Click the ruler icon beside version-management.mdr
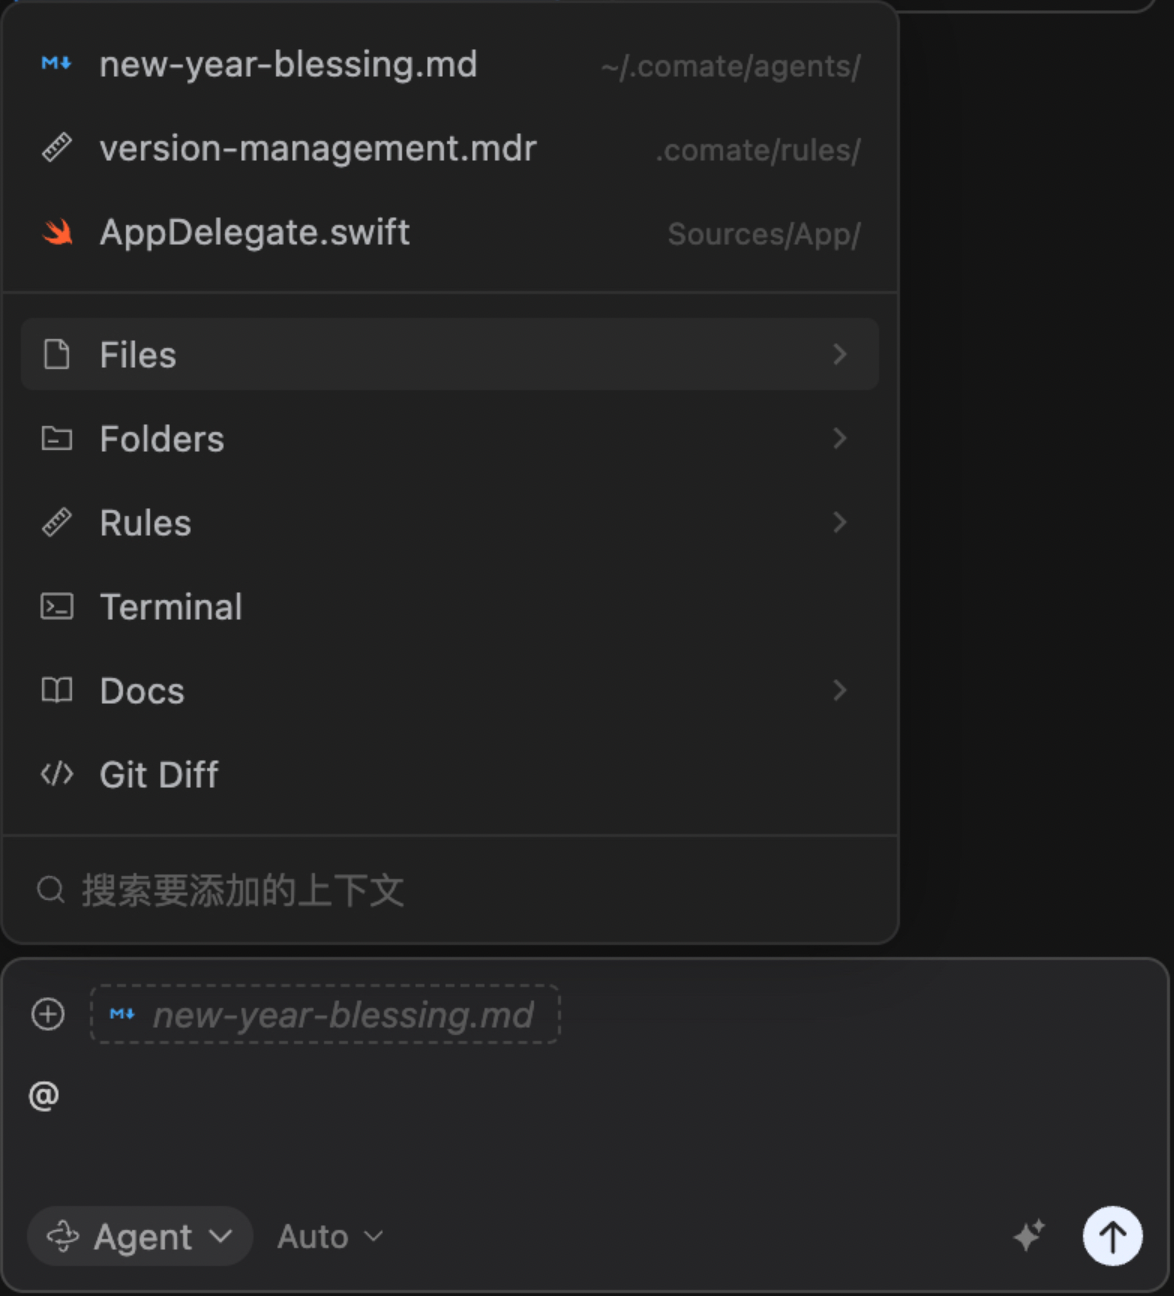This screenshot has height=1296, width=1174. (x=57, y=148)
